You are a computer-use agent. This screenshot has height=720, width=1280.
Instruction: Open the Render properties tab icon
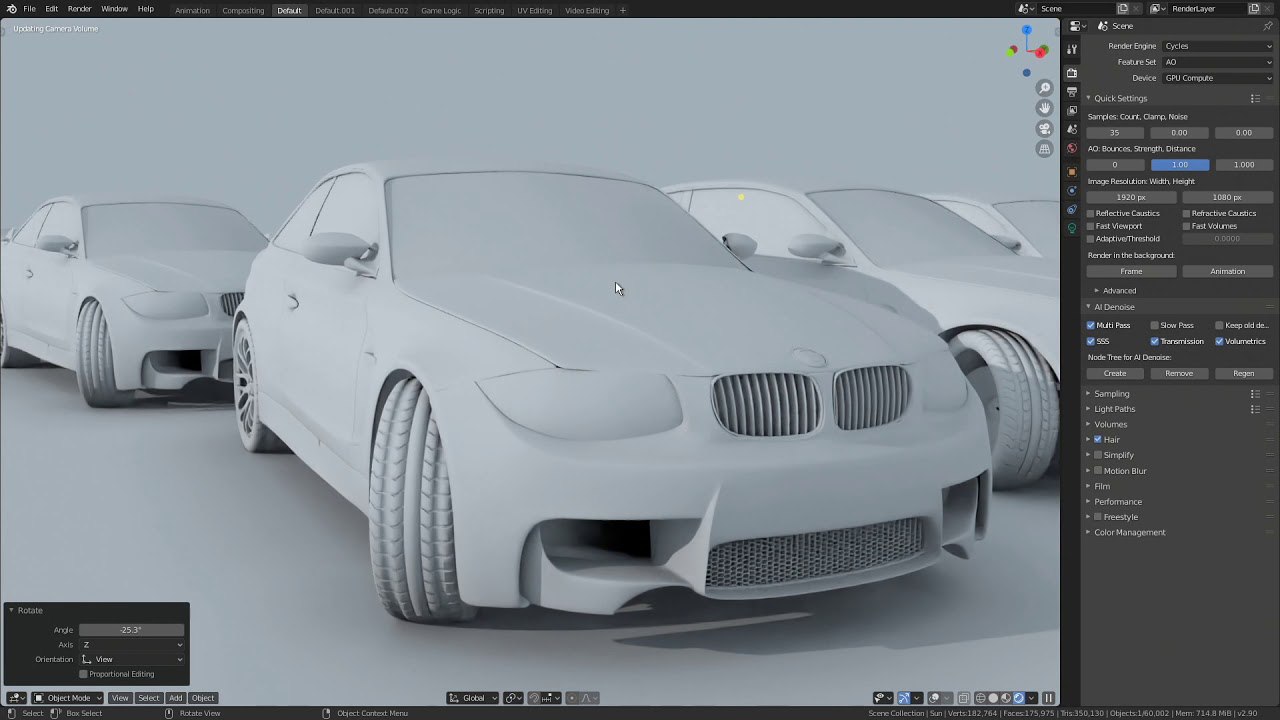tap(1072, 73)
